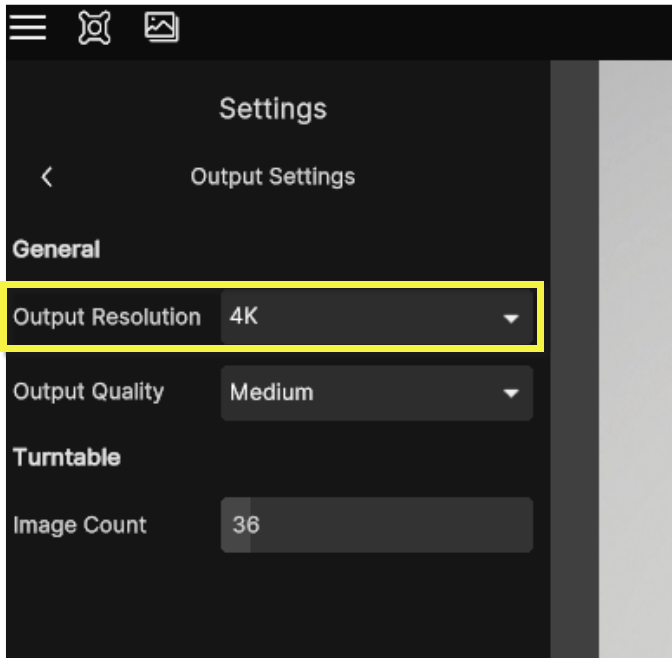The image size is (672, 658).
Task: Go back from Output Settings
Action: pos(47,177)
